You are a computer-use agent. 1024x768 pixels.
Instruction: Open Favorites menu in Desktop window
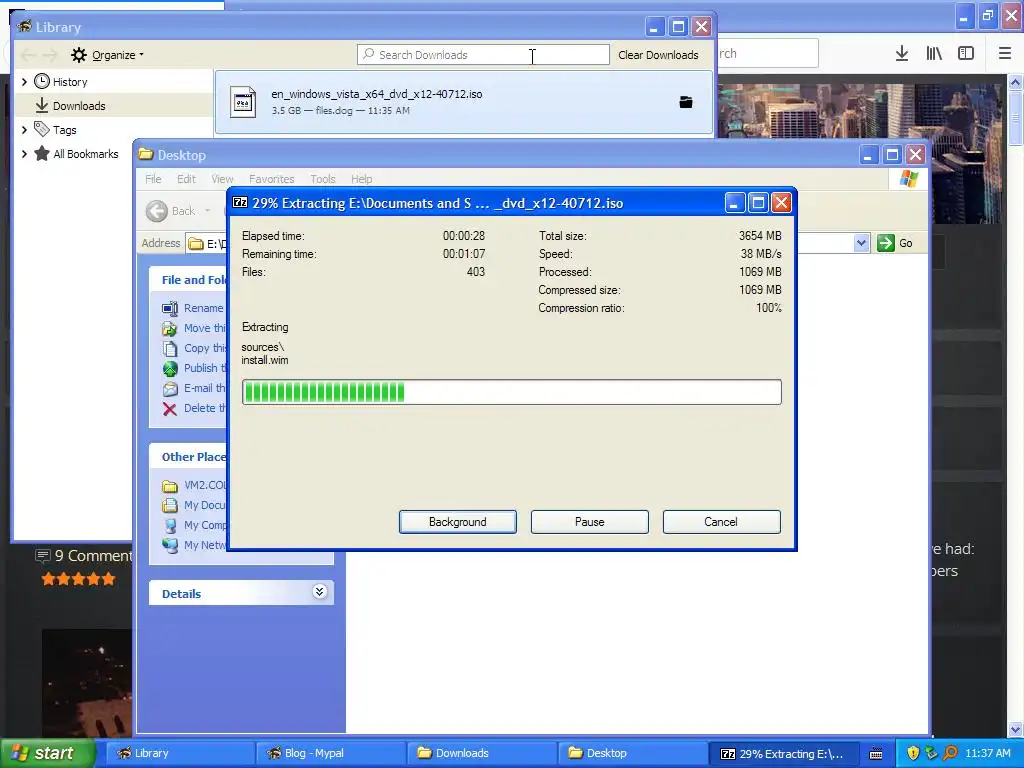click(x=272, y=179)
